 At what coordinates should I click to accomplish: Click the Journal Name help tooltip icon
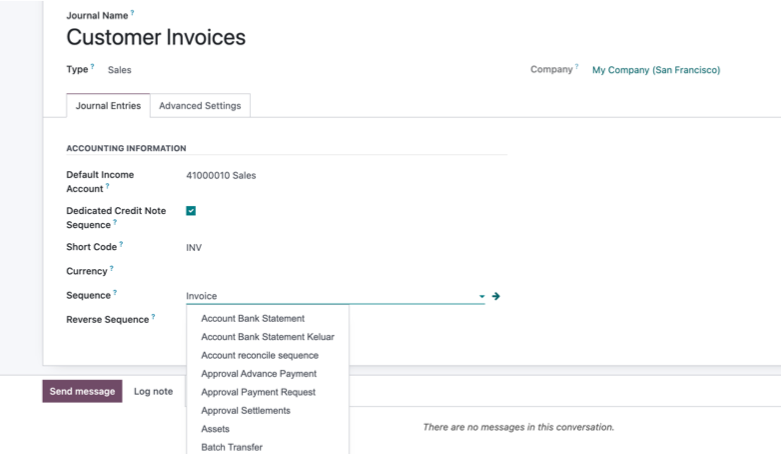pyautogui.click(x=132, y=13)
